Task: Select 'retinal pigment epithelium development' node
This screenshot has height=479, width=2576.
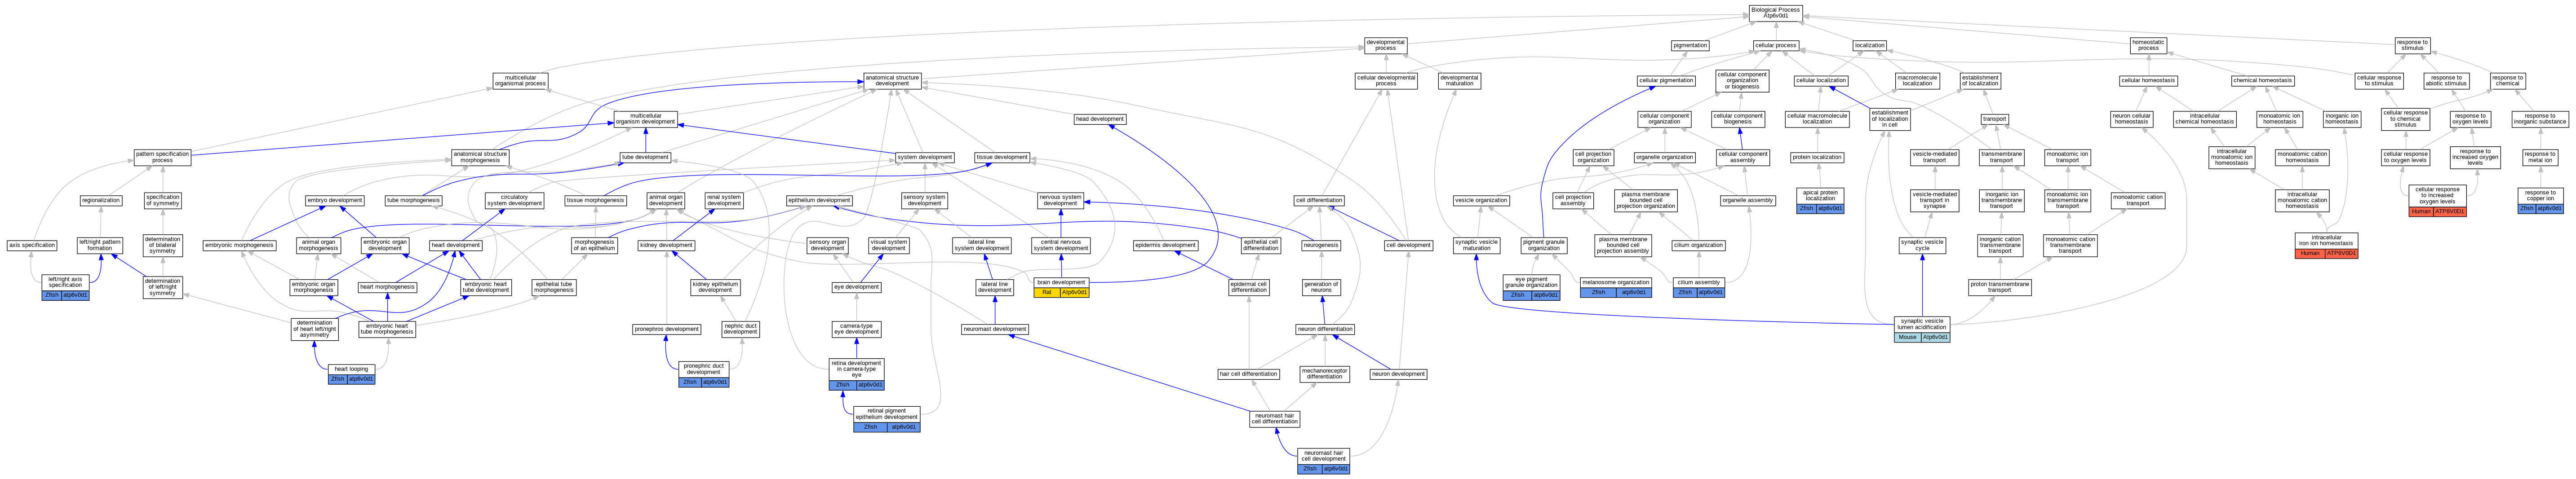Action: [x=887, y=413]
